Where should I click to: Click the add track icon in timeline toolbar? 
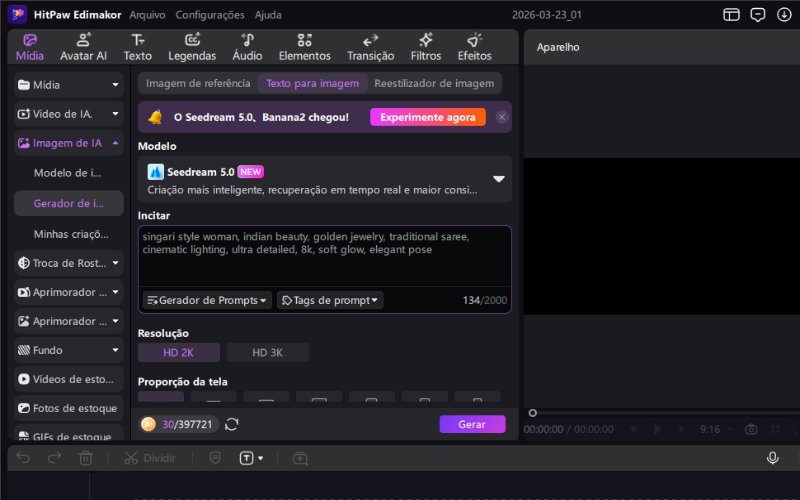click(x=301, y=458)
